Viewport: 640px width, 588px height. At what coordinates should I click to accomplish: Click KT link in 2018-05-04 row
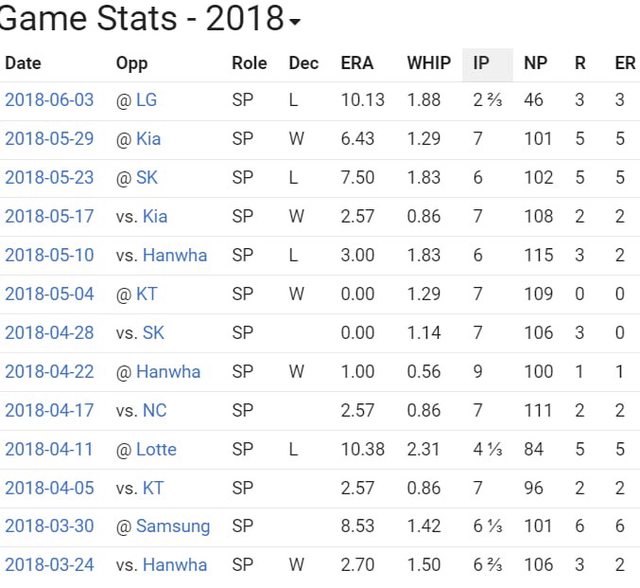point(147,294)
